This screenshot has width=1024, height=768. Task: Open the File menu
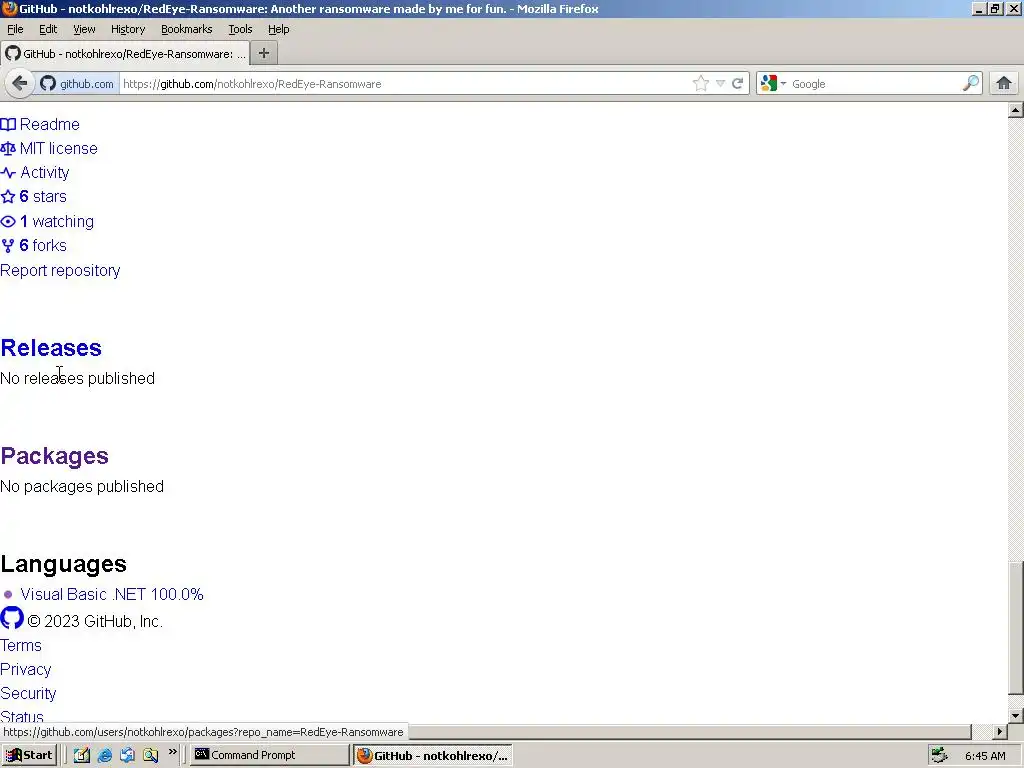point(15,29)
